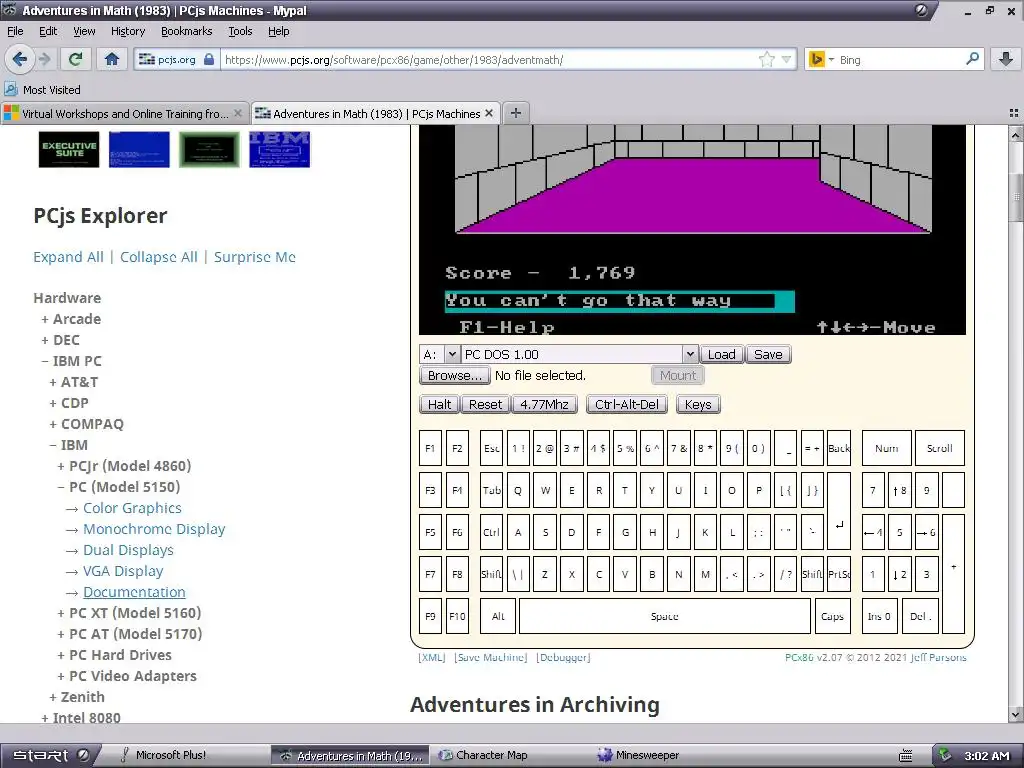Click the F1 virtual keyboard key
Image resolution: width=1024 pixels, height=768 pixels.
coord(430,448)
